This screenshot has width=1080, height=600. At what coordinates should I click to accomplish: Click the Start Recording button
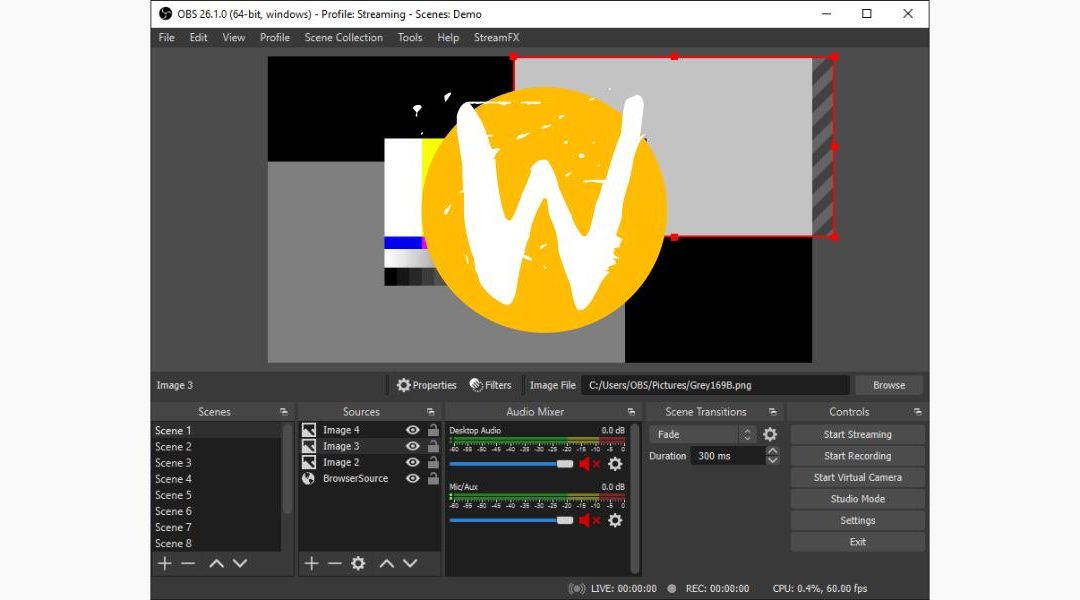coord(857,456)
